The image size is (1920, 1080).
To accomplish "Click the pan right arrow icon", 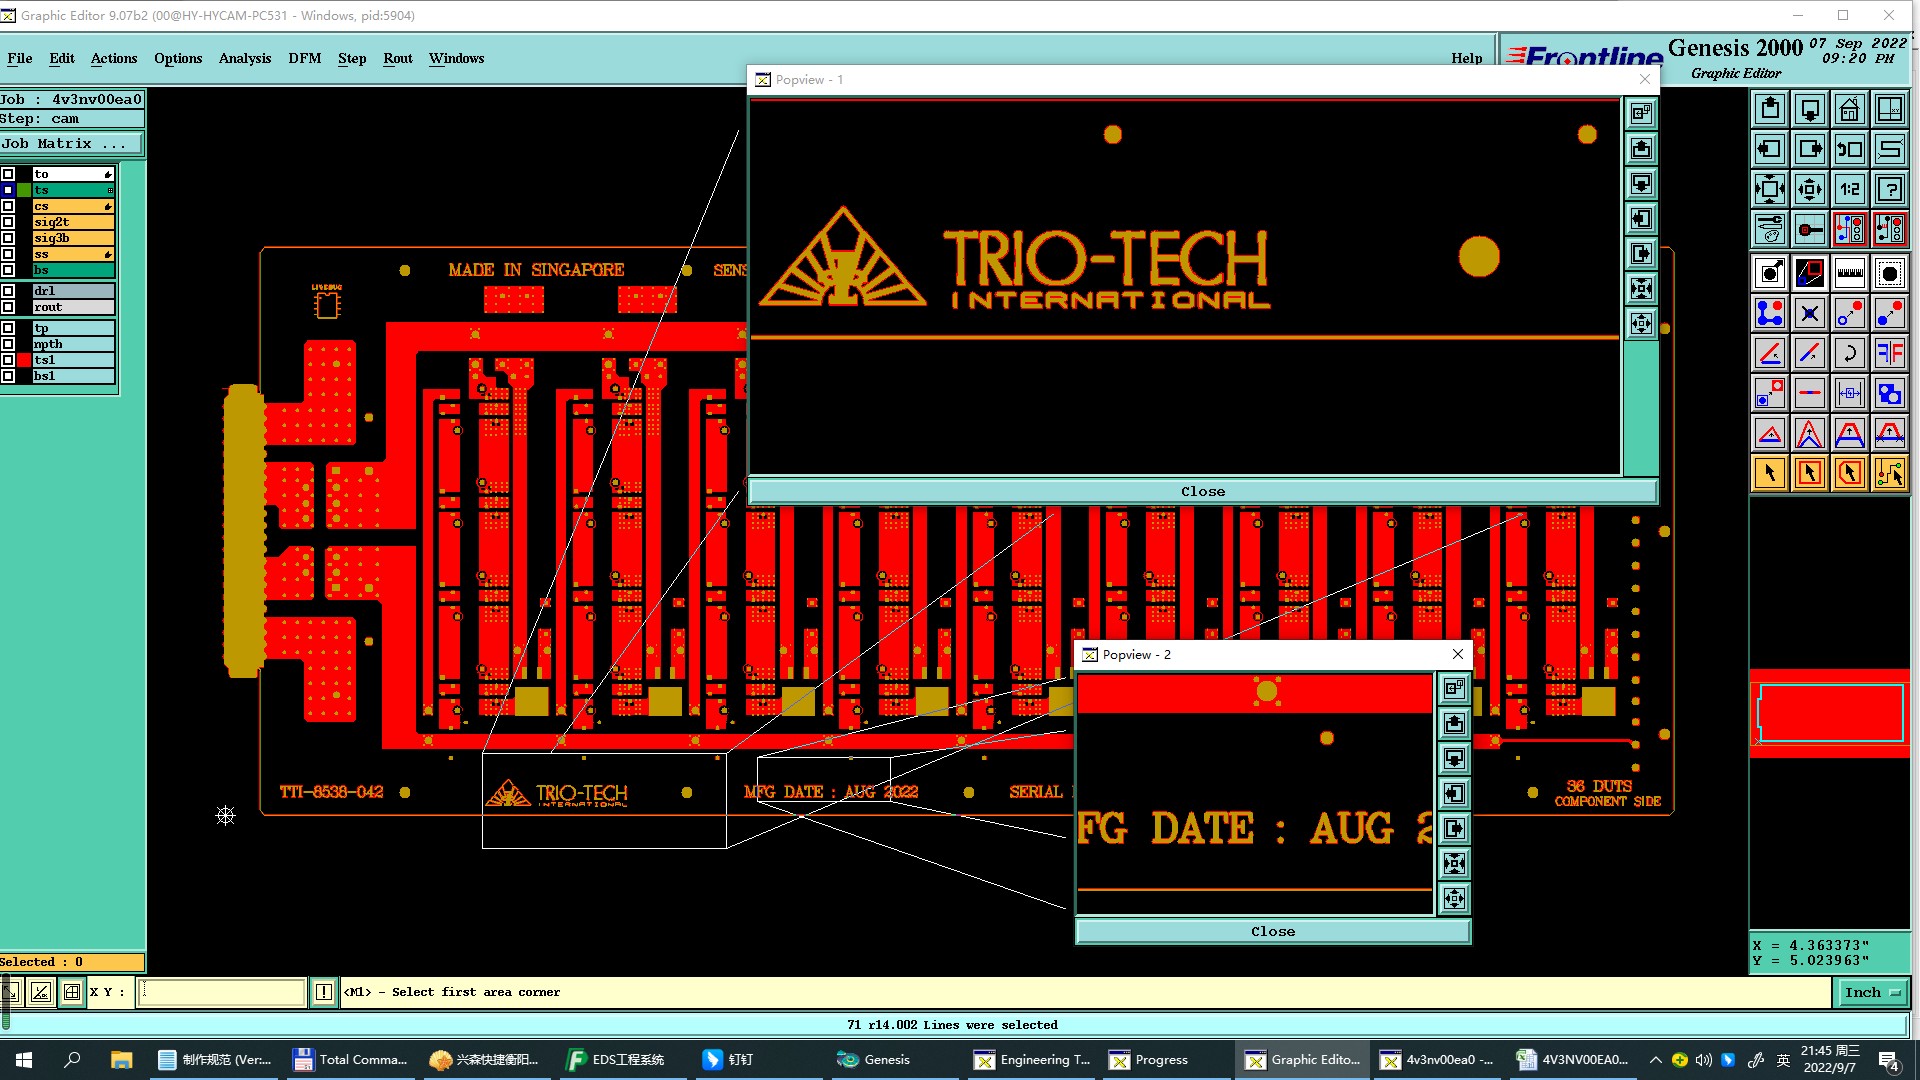I will click(1810, 149).
